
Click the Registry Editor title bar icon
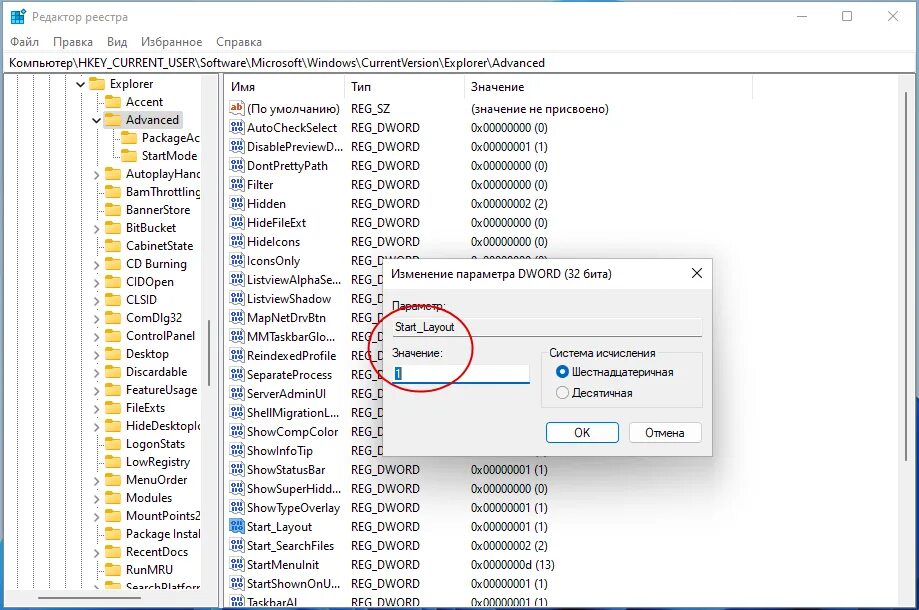click(x=18, y=17)
